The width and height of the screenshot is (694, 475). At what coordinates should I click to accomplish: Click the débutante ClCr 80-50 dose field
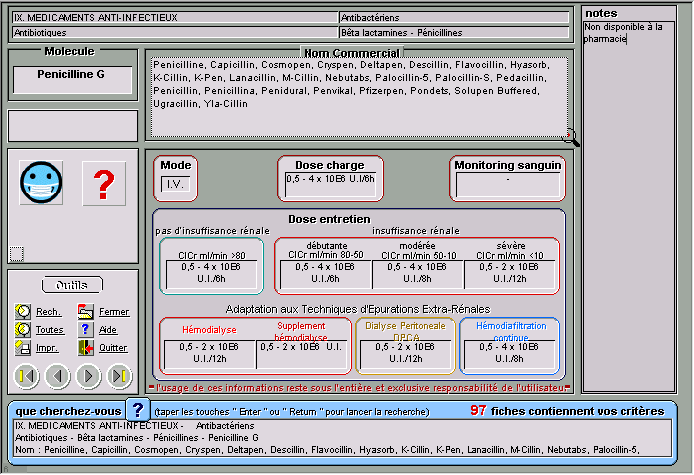pyautogui.click(x=326, y=274)
